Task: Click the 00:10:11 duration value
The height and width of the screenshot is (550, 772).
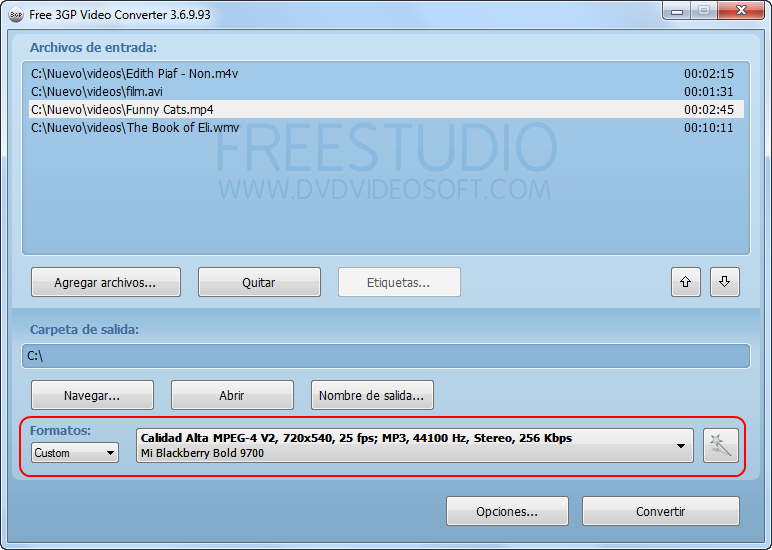Action: click(708, 128)
